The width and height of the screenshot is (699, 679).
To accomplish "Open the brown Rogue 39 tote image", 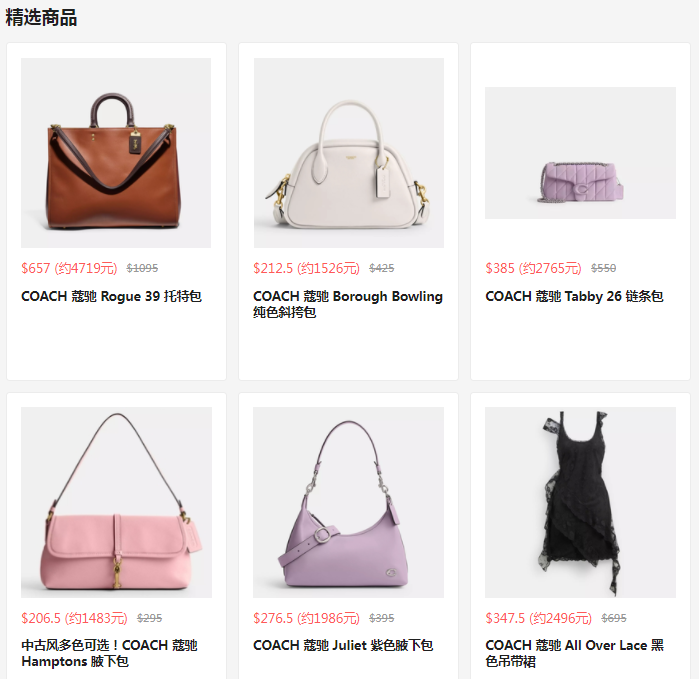I will [x=116, y=152].
